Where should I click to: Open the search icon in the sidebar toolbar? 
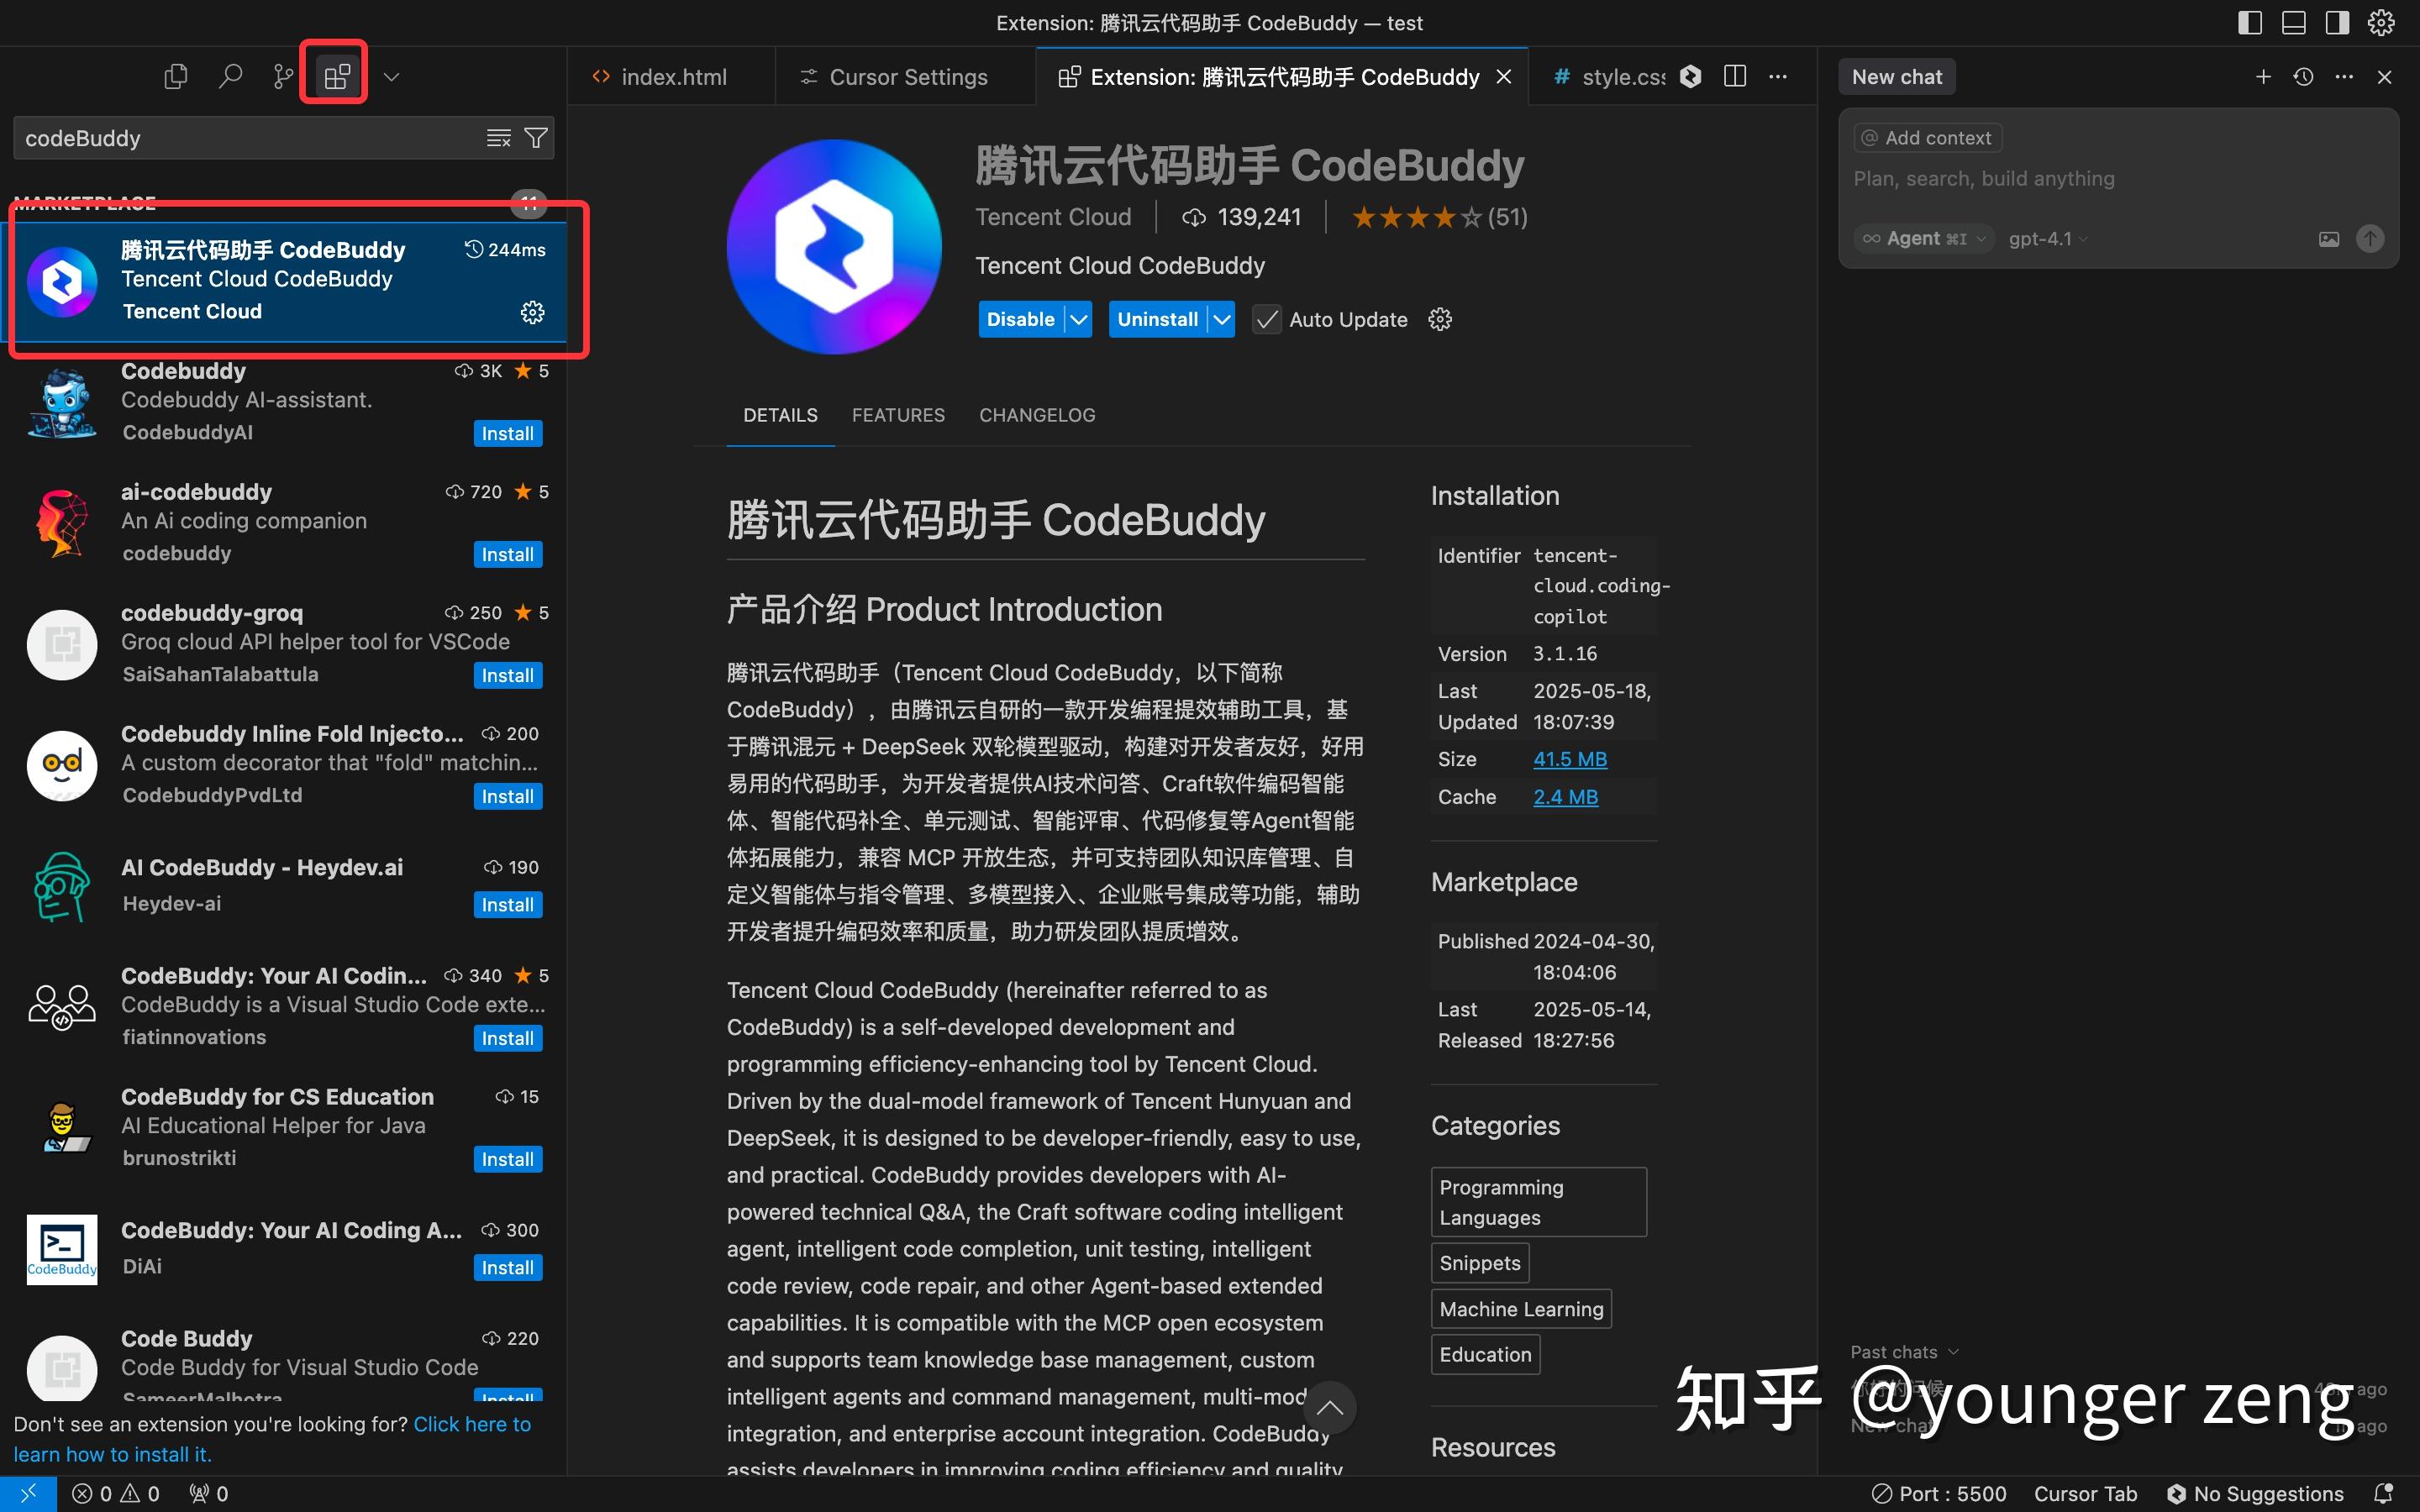(229, 75)
